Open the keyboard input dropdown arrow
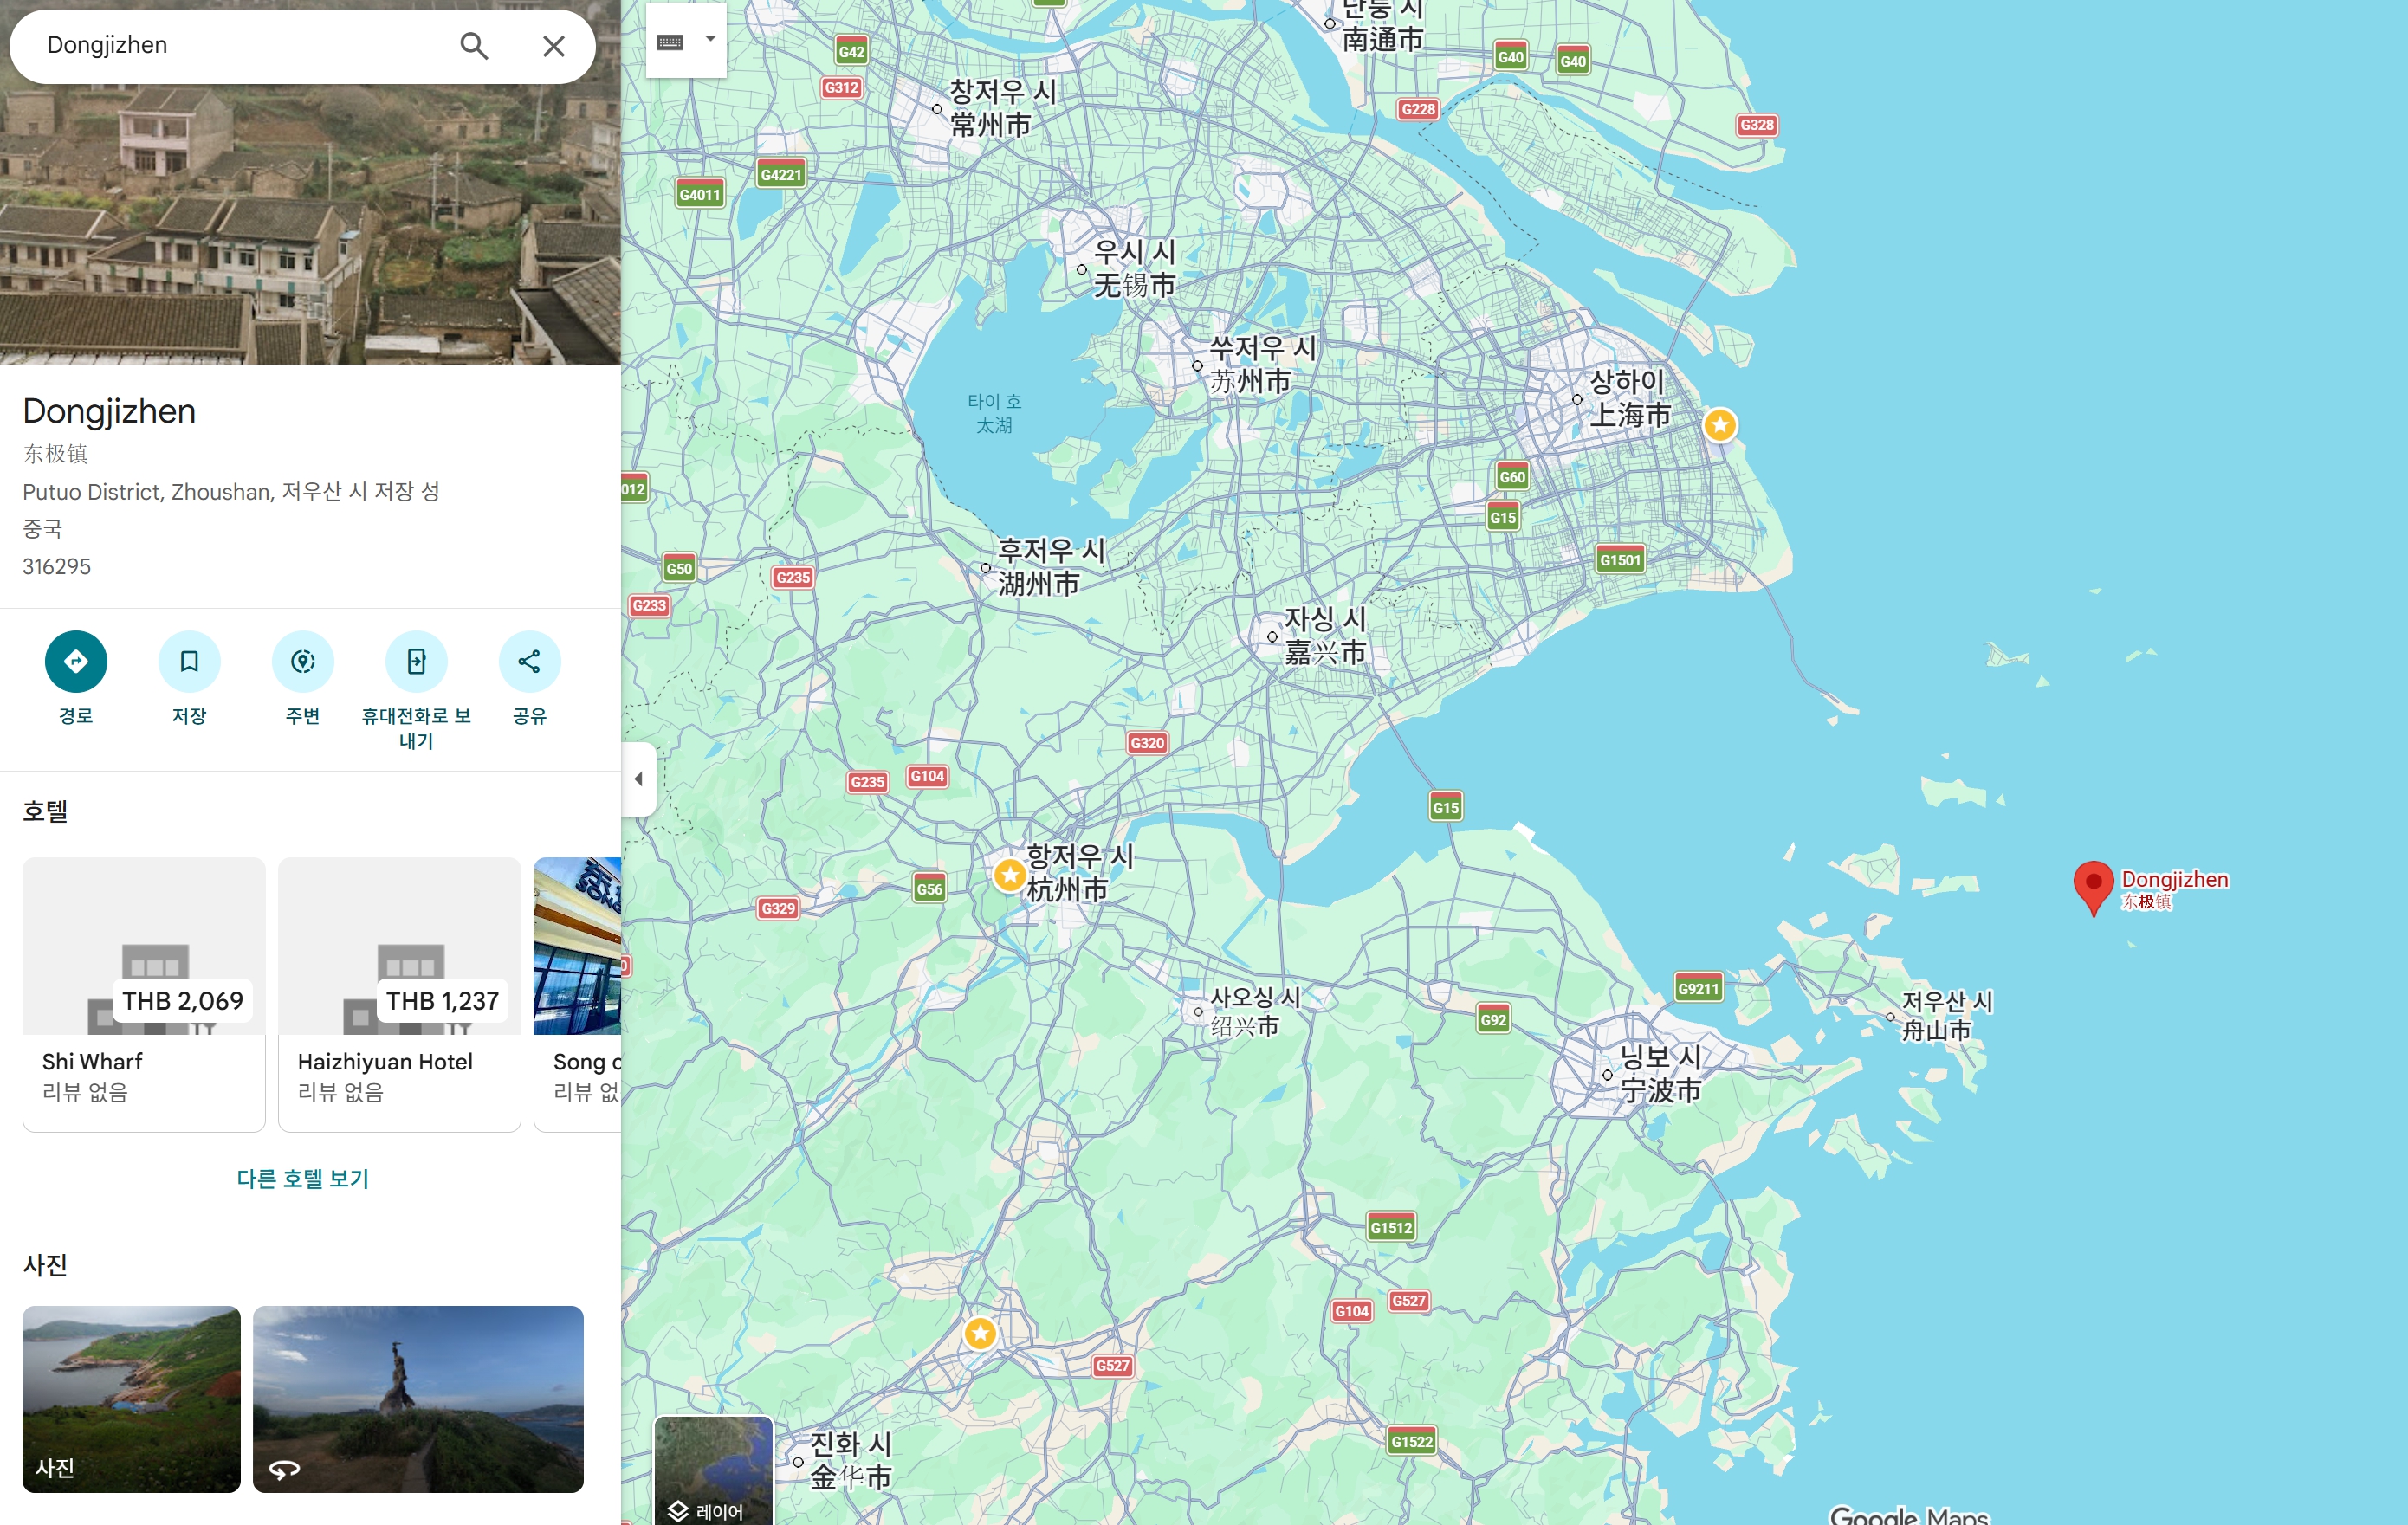This screenshot has height=1525, width=2408. pyautogui.click(x=711, y=39)
